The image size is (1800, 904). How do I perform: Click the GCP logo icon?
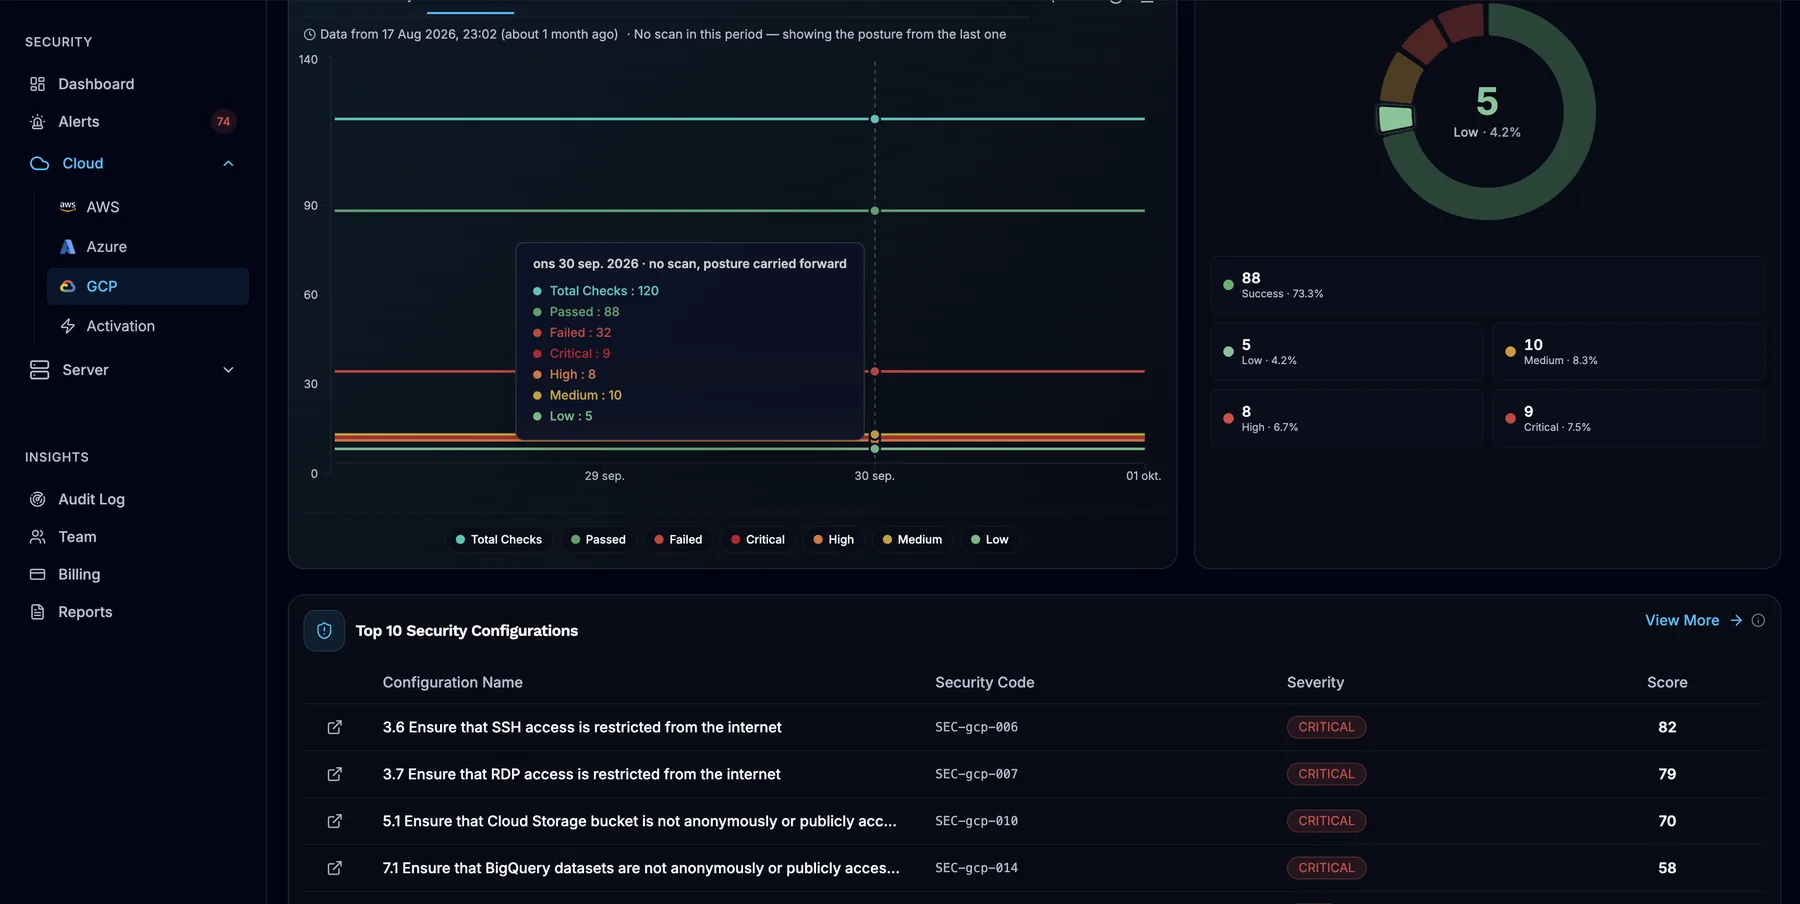pyautogui.click(x=68, y=286)
